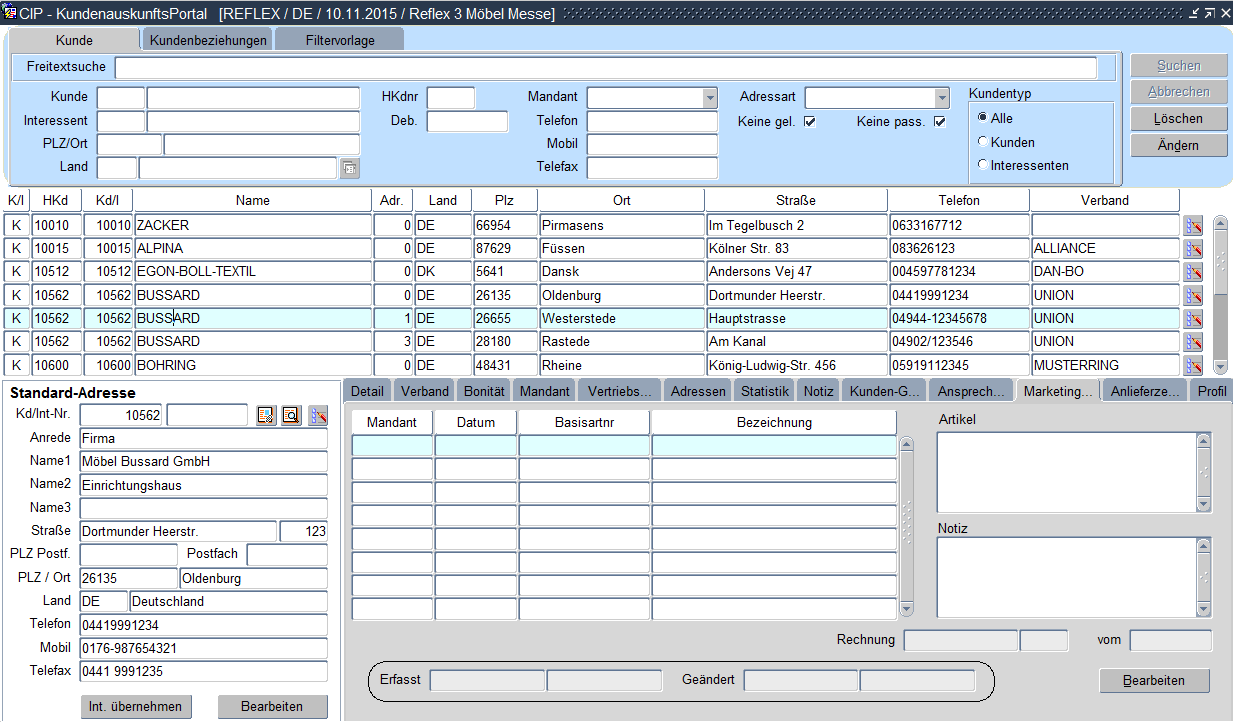
Task: Click the edit icon in Rastede row
Action: 1193,342
